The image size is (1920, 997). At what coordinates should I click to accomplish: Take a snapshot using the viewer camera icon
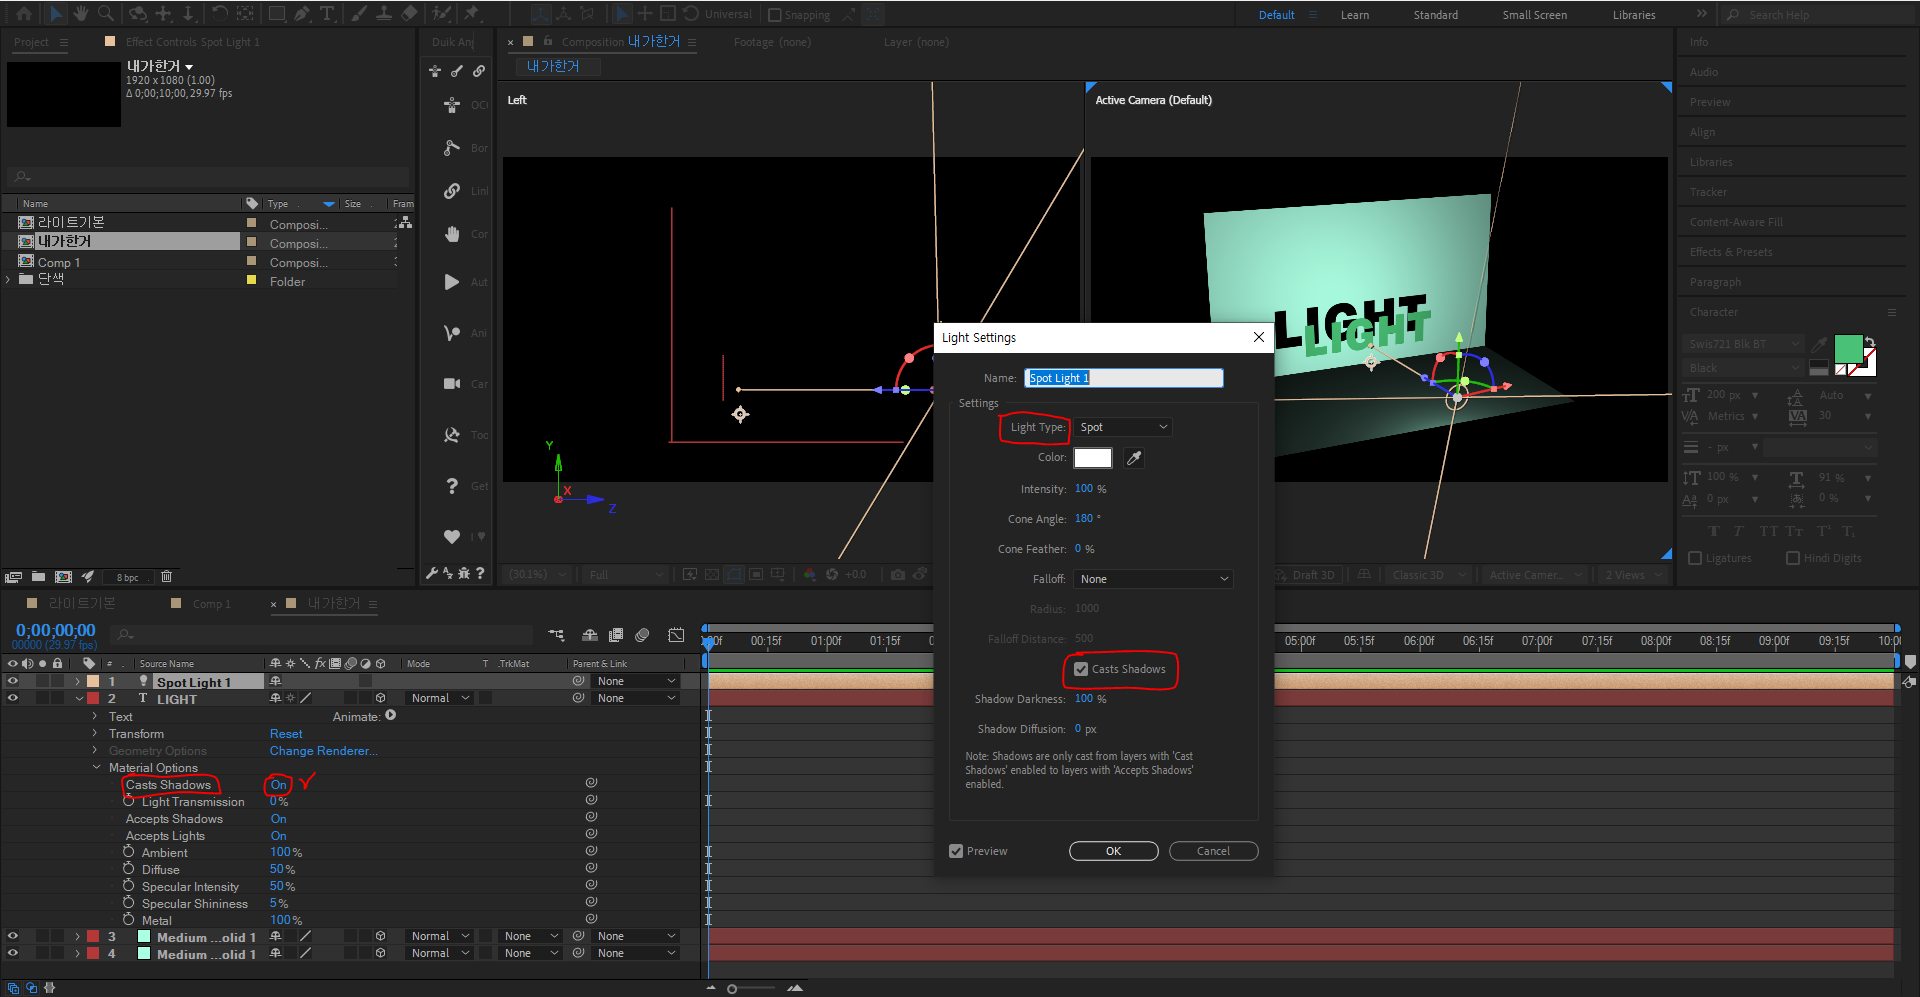898,575
